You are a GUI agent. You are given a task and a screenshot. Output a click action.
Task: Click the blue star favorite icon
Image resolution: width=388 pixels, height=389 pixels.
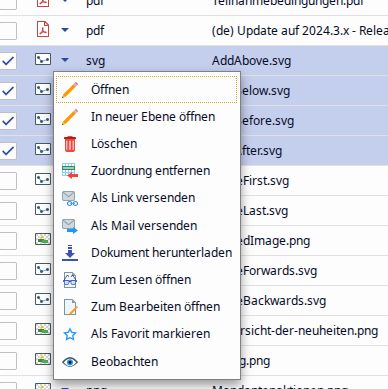[70, 334]
